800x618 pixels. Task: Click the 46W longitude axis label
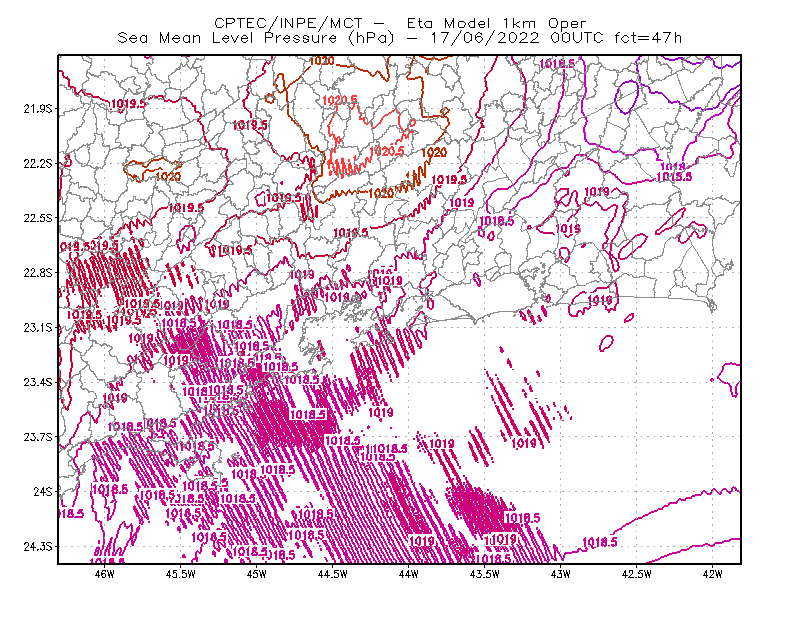(x=105, y=574)
